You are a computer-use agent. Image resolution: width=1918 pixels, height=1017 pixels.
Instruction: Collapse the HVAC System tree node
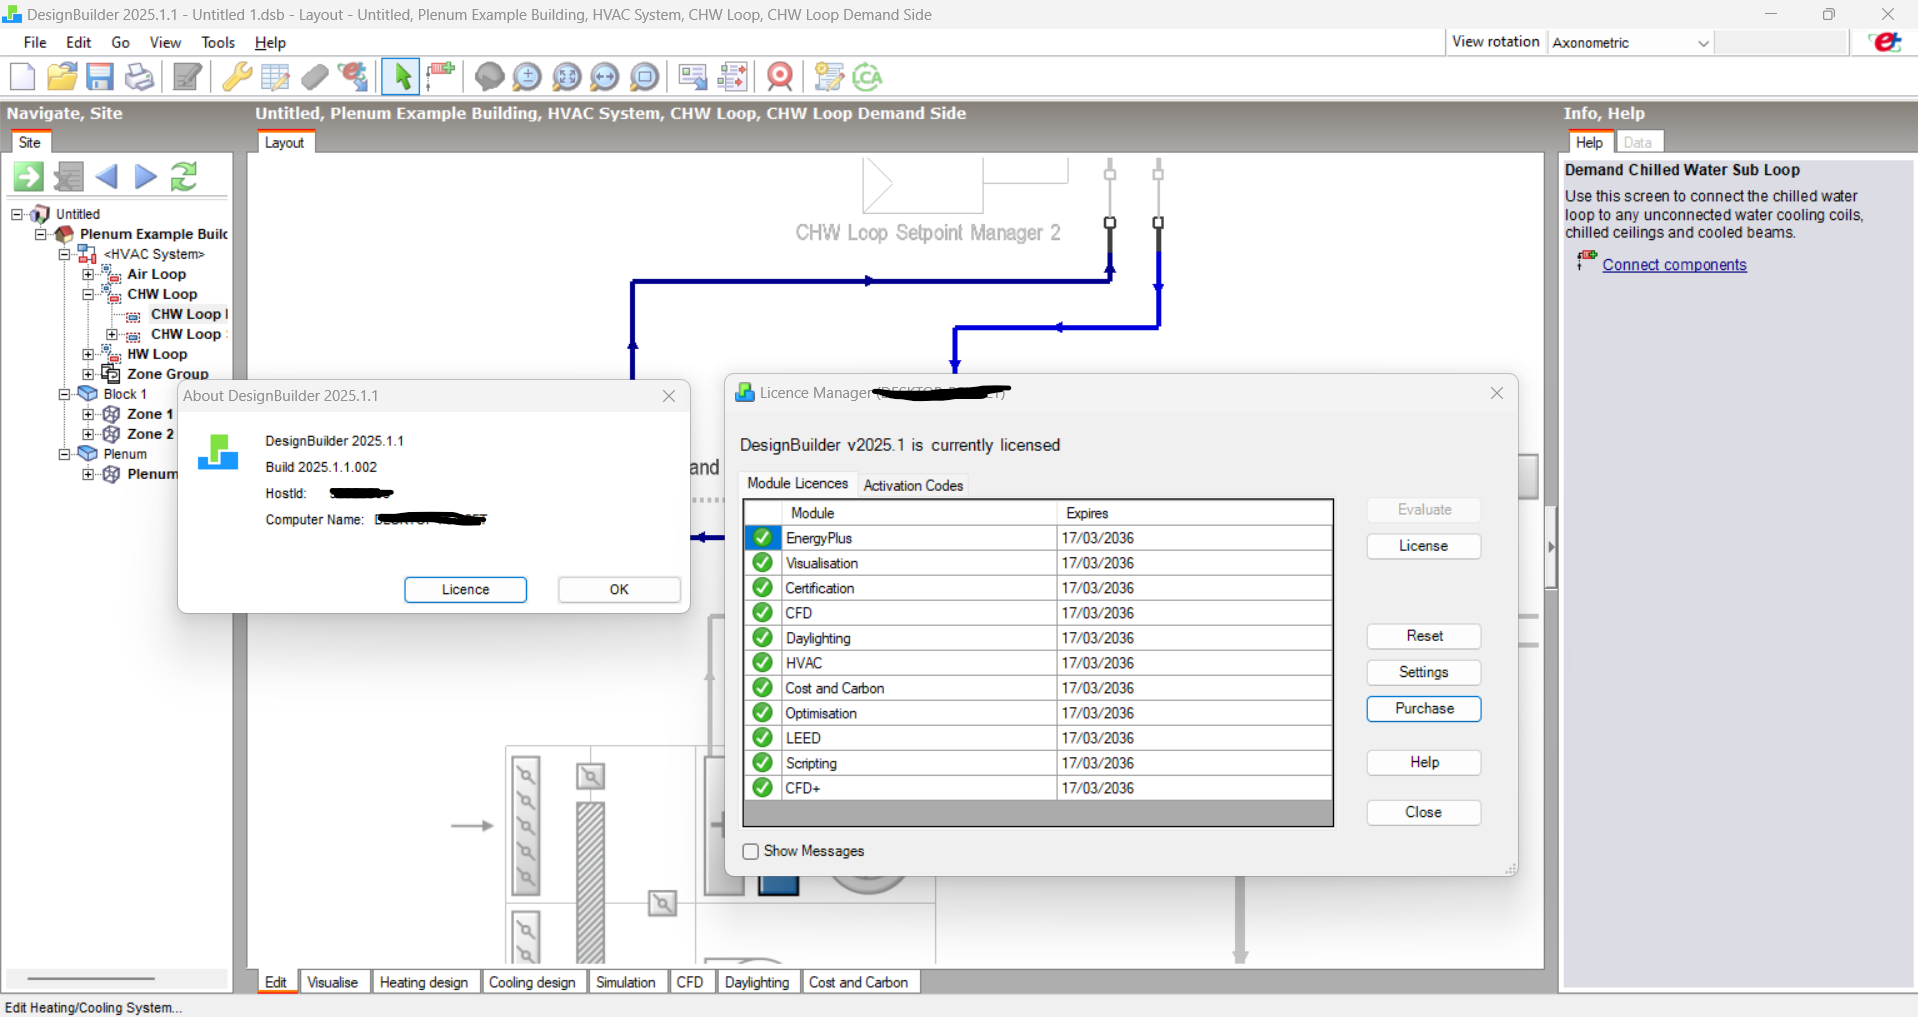point(65,254)
